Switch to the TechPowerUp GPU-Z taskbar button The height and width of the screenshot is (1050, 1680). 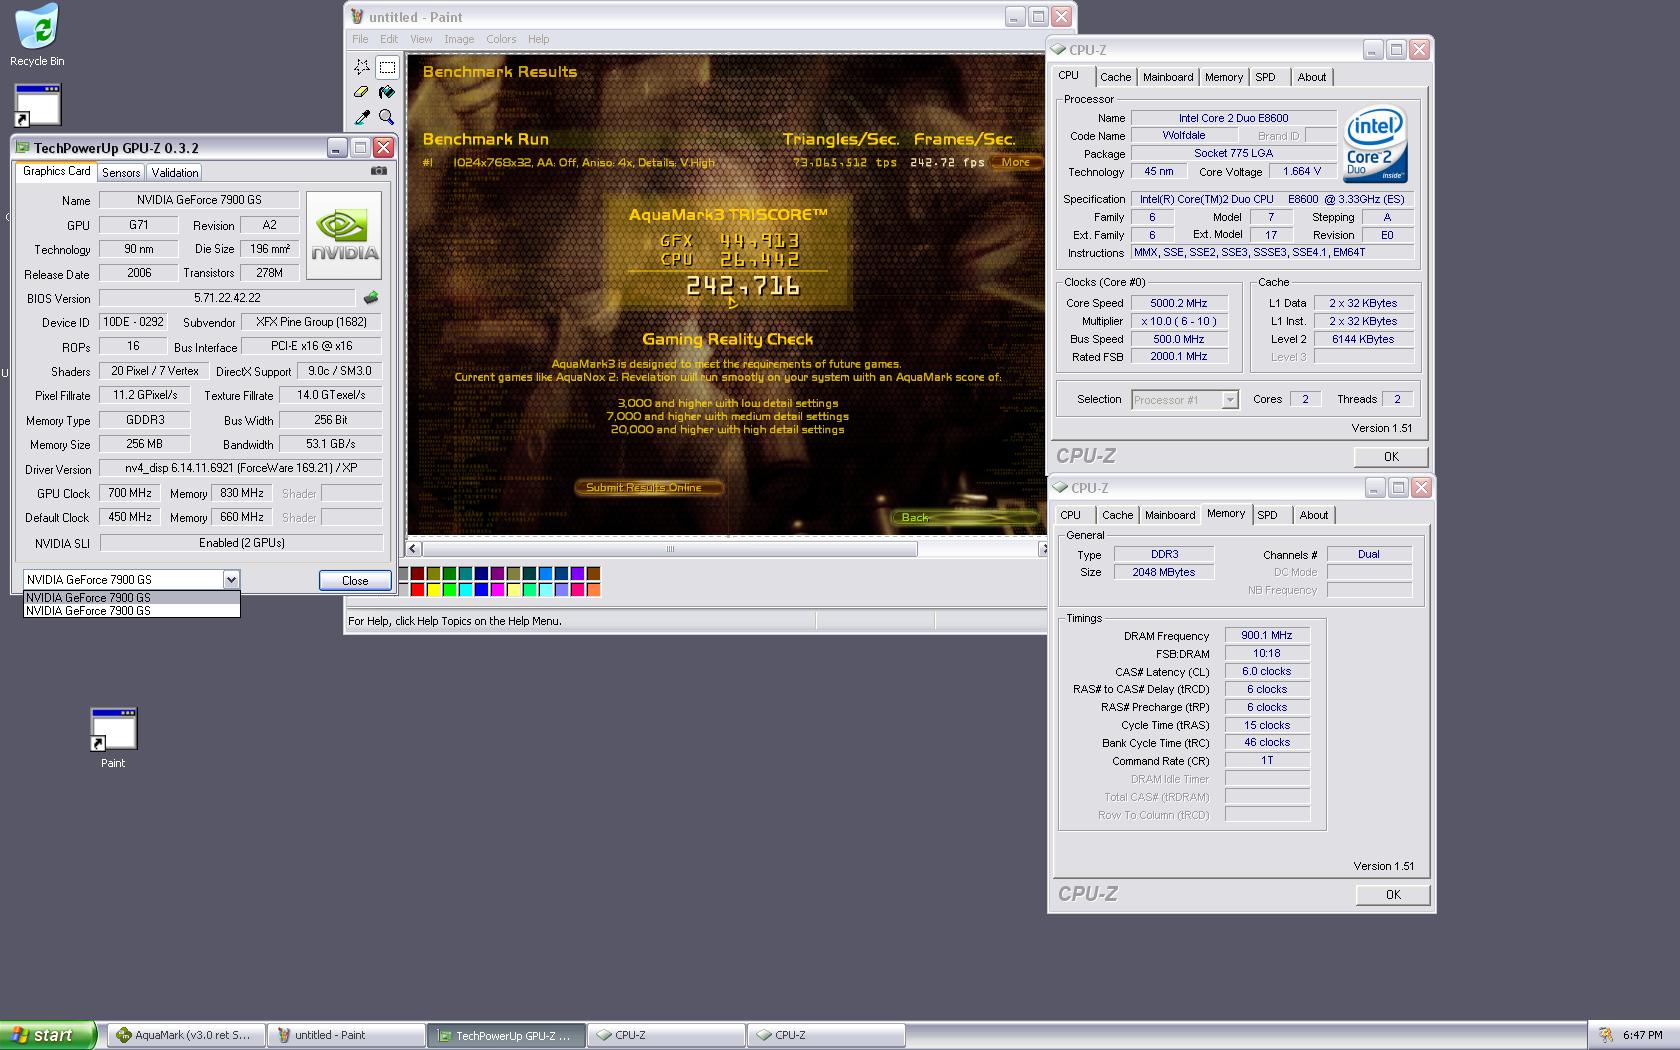click(506, 1035)
